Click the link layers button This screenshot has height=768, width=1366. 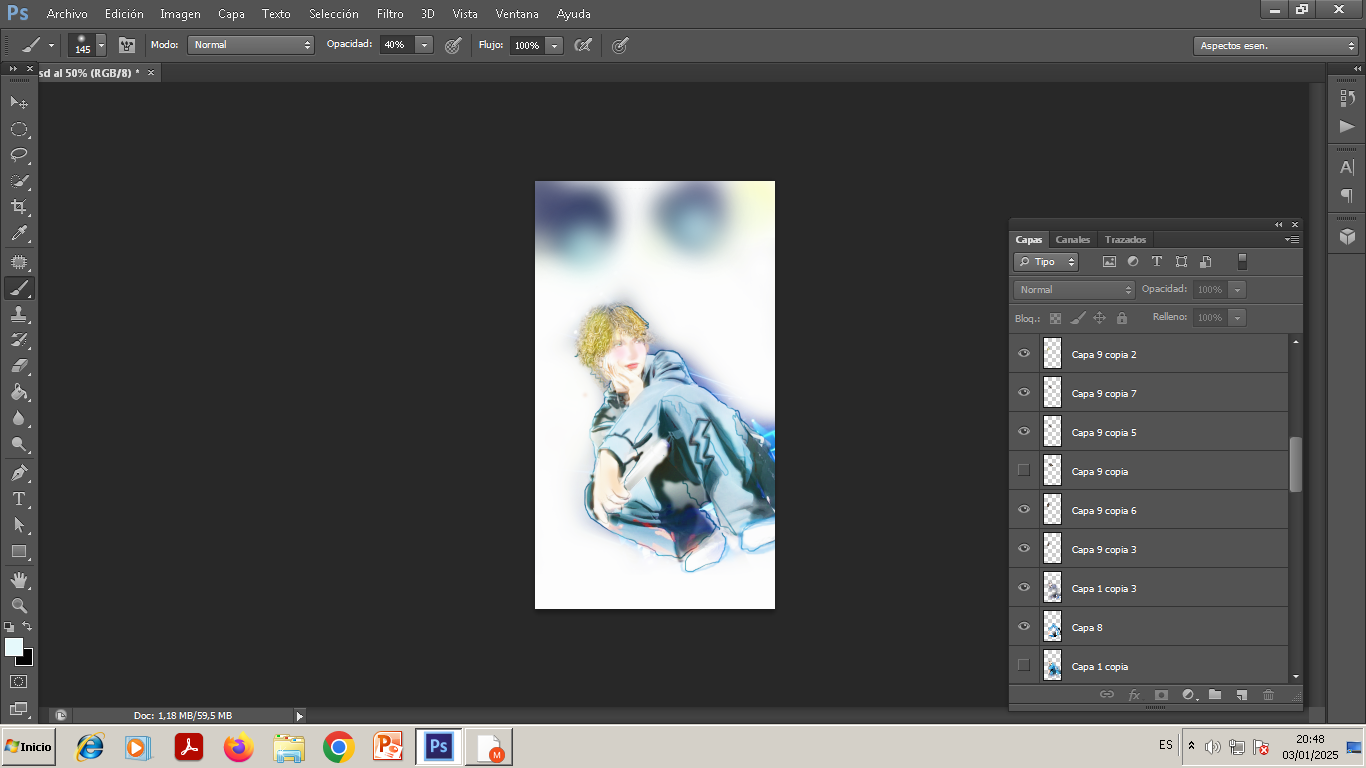1107,694
